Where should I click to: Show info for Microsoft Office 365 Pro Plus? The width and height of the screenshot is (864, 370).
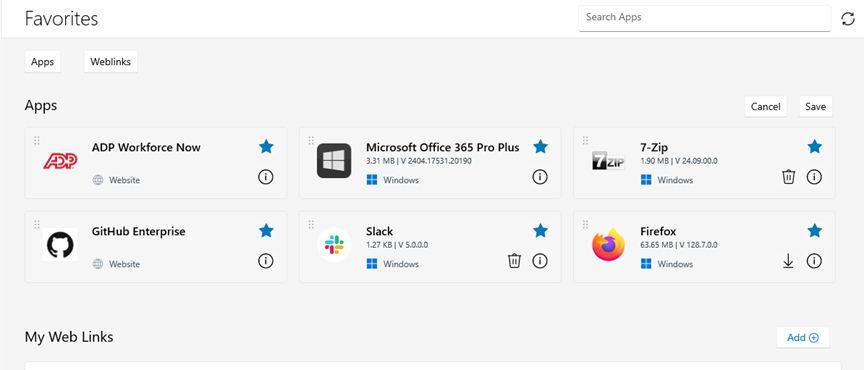(539, 177)
